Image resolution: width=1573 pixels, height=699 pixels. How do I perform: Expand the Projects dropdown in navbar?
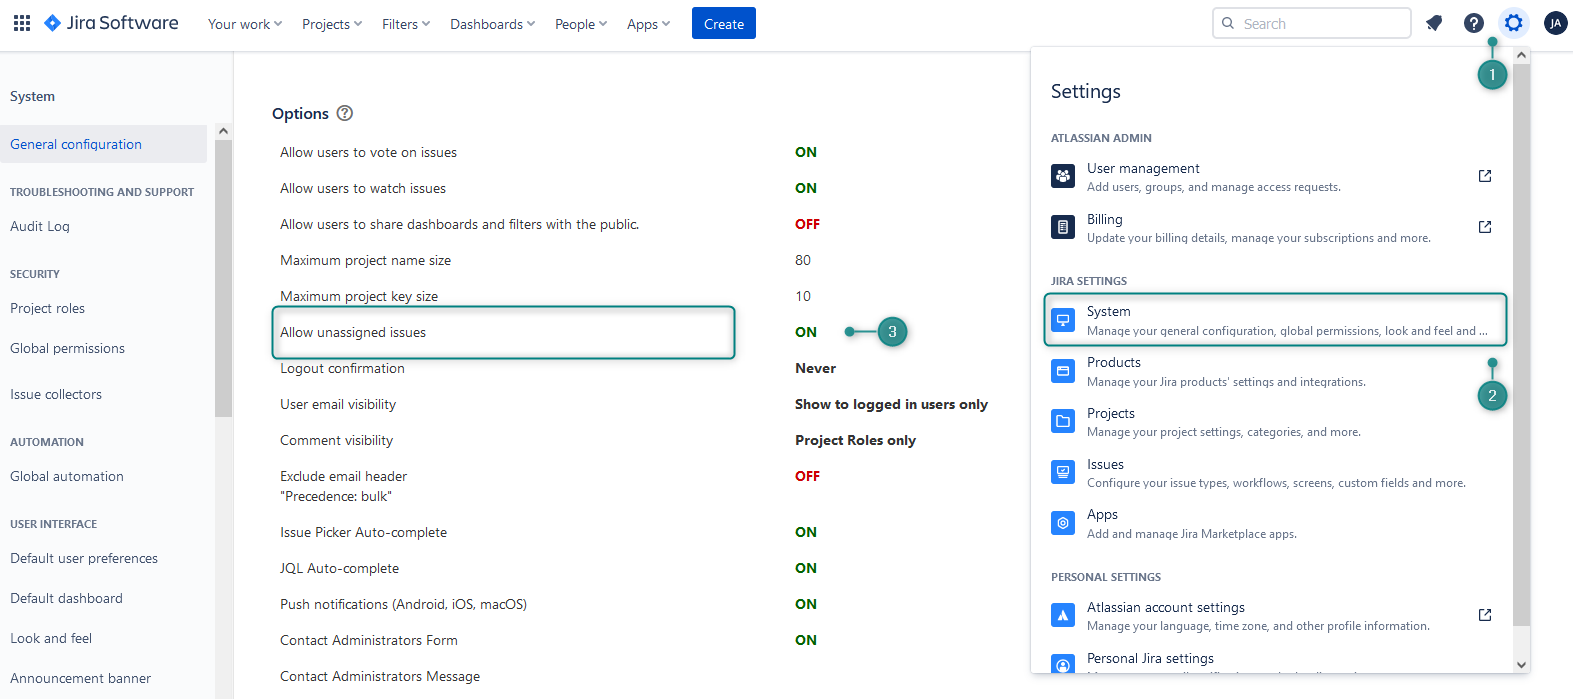(x=332, y=24)
